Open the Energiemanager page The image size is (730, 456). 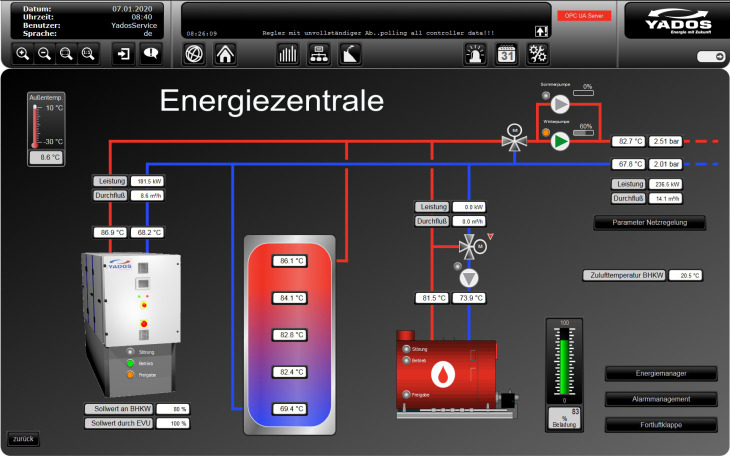tap(661, 374)
